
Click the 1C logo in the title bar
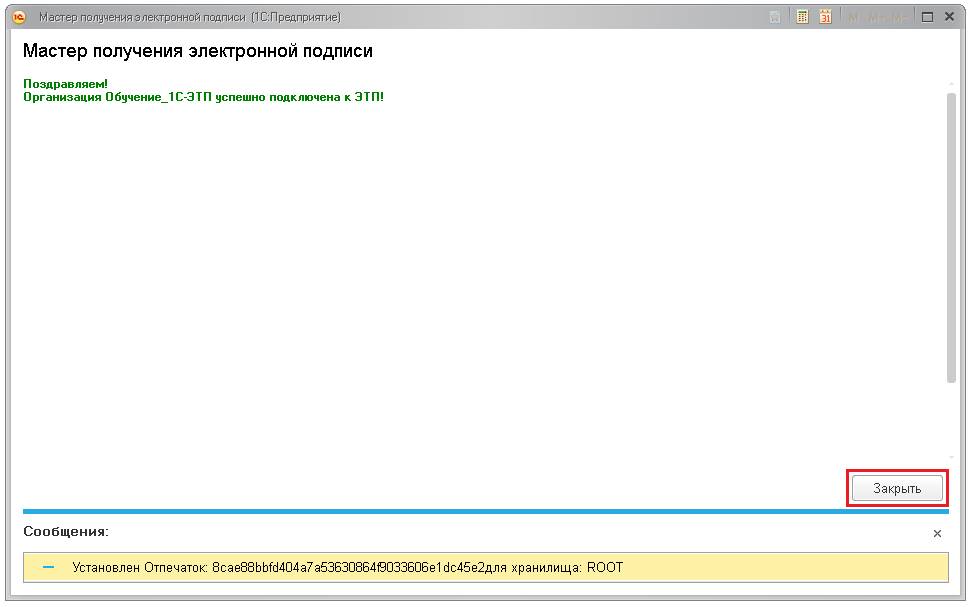coord(19,17)
